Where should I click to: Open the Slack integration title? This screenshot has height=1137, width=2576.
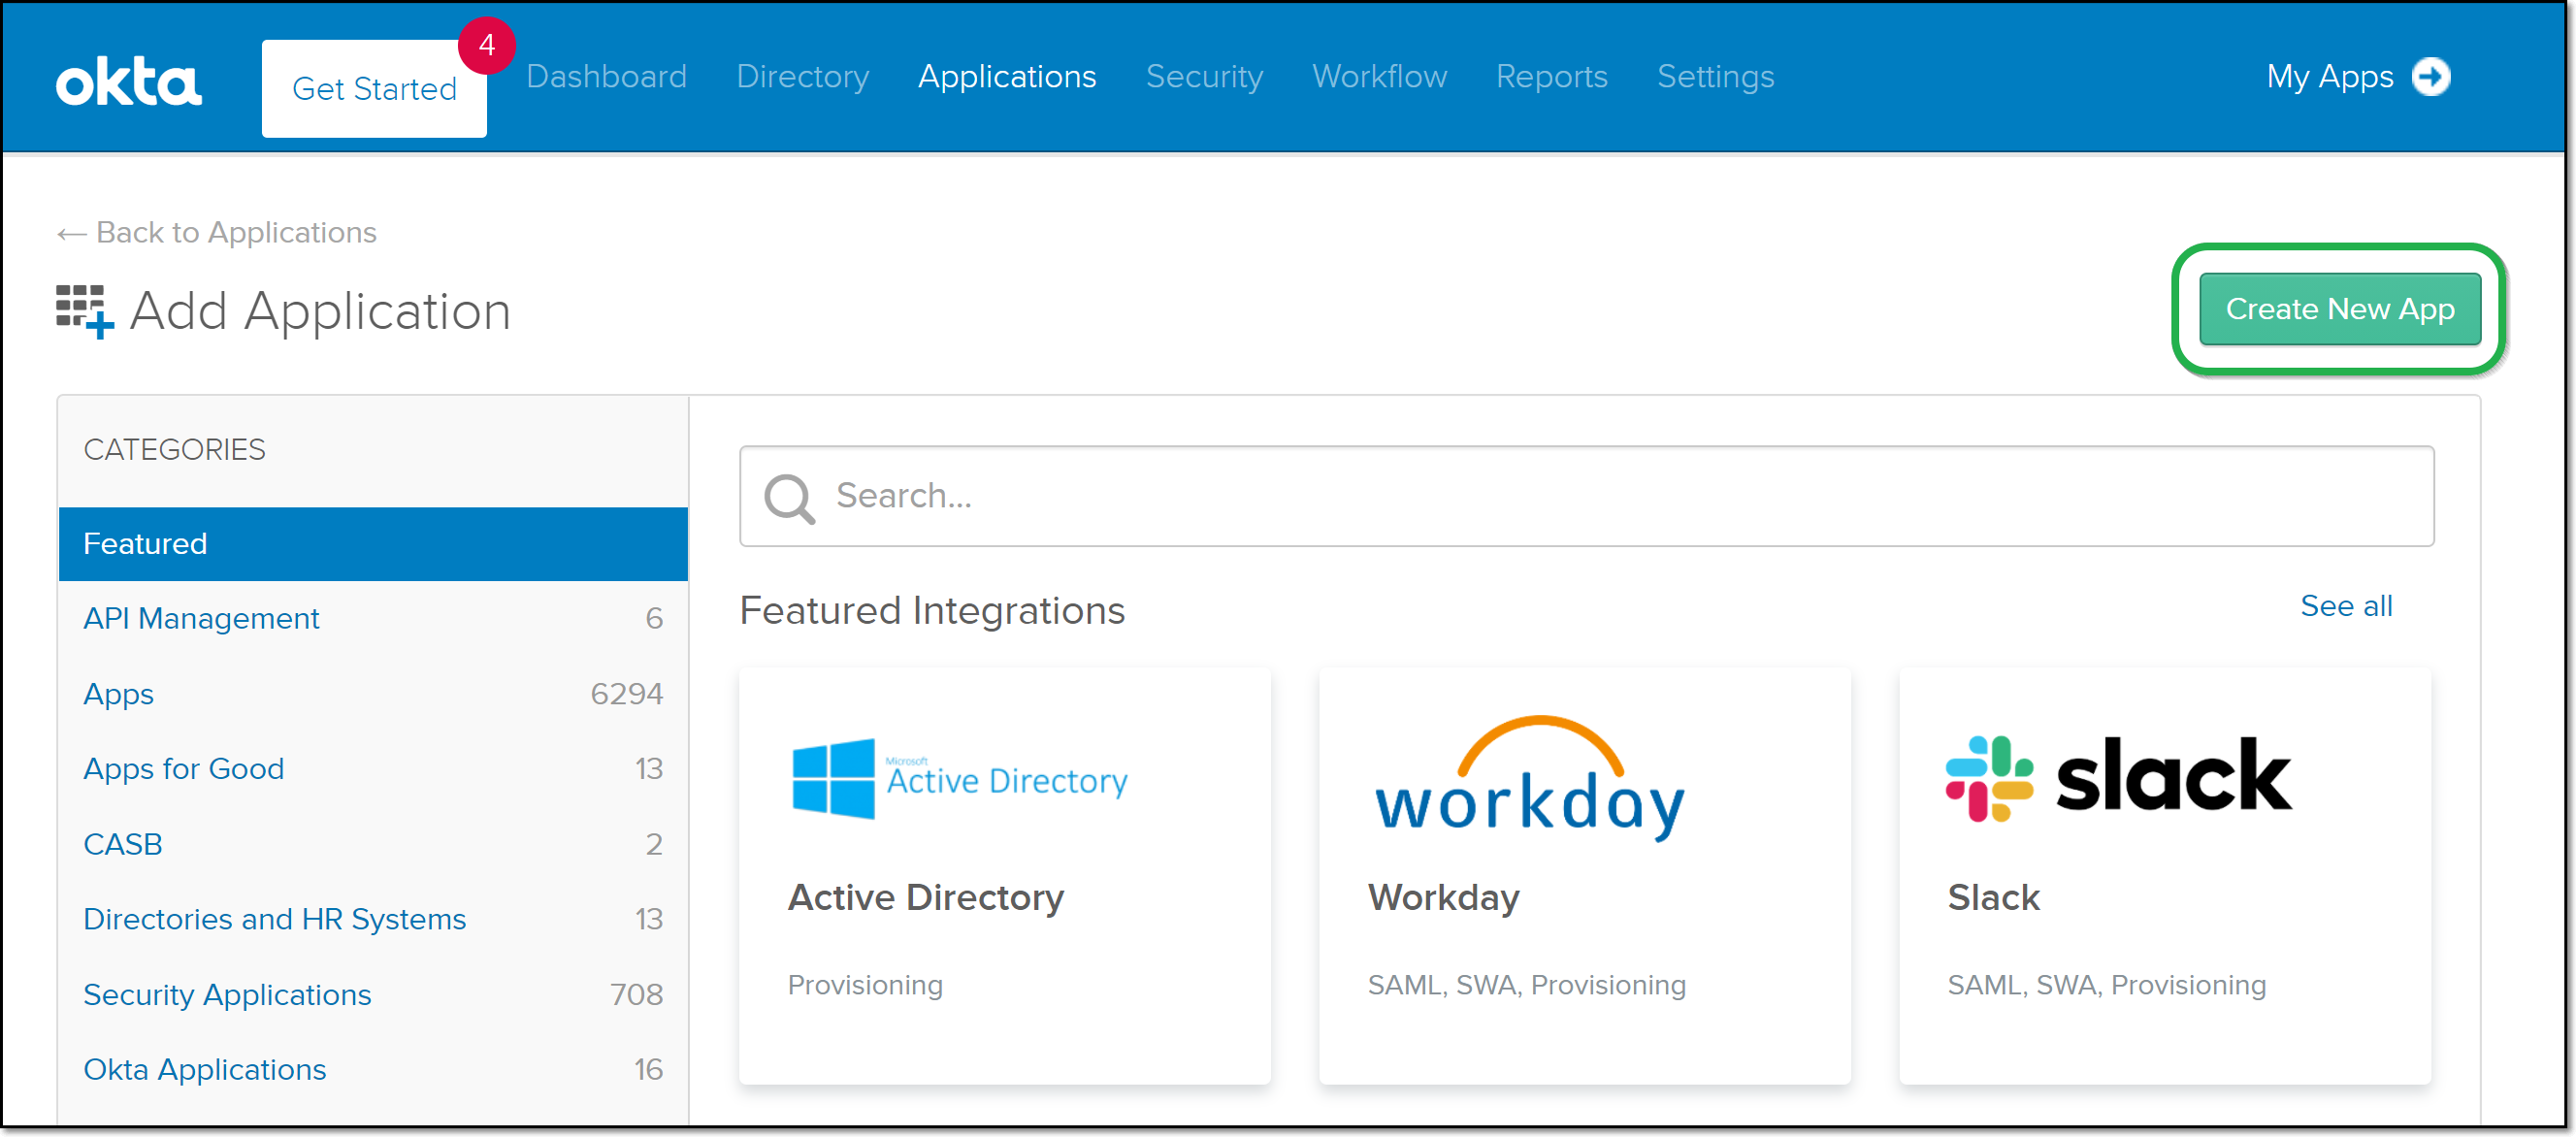[1993, 898]
